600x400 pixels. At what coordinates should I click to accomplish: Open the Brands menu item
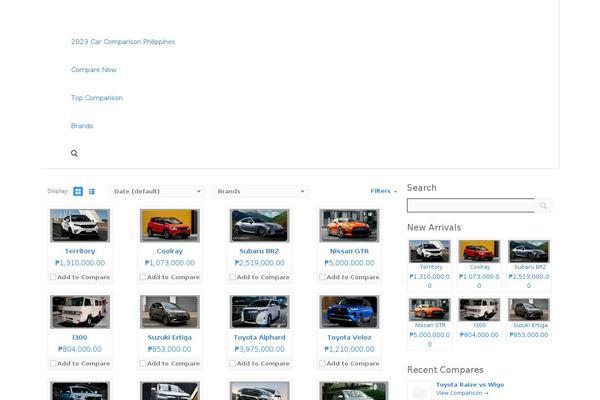click(x=82, y=126)
